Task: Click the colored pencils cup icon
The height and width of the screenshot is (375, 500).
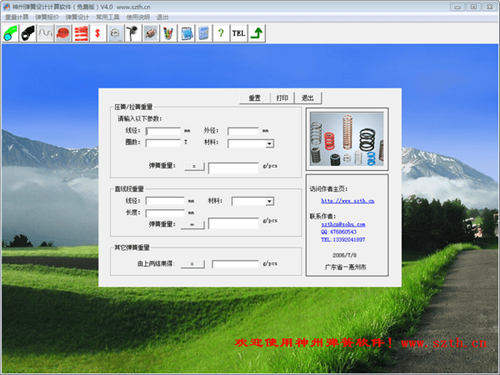Action: 168,33
